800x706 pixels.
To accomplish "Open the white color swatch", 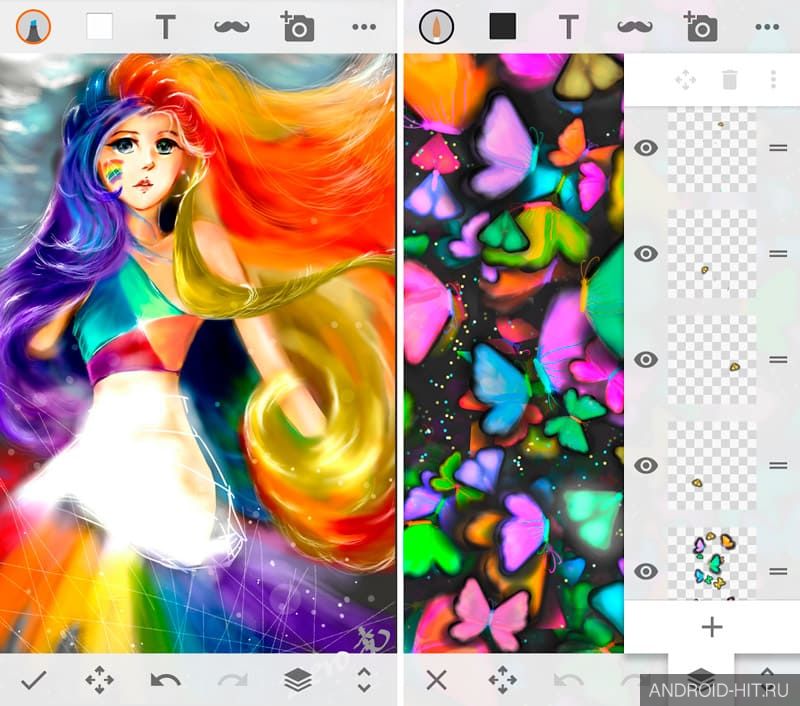I will (x=99, y=27).
